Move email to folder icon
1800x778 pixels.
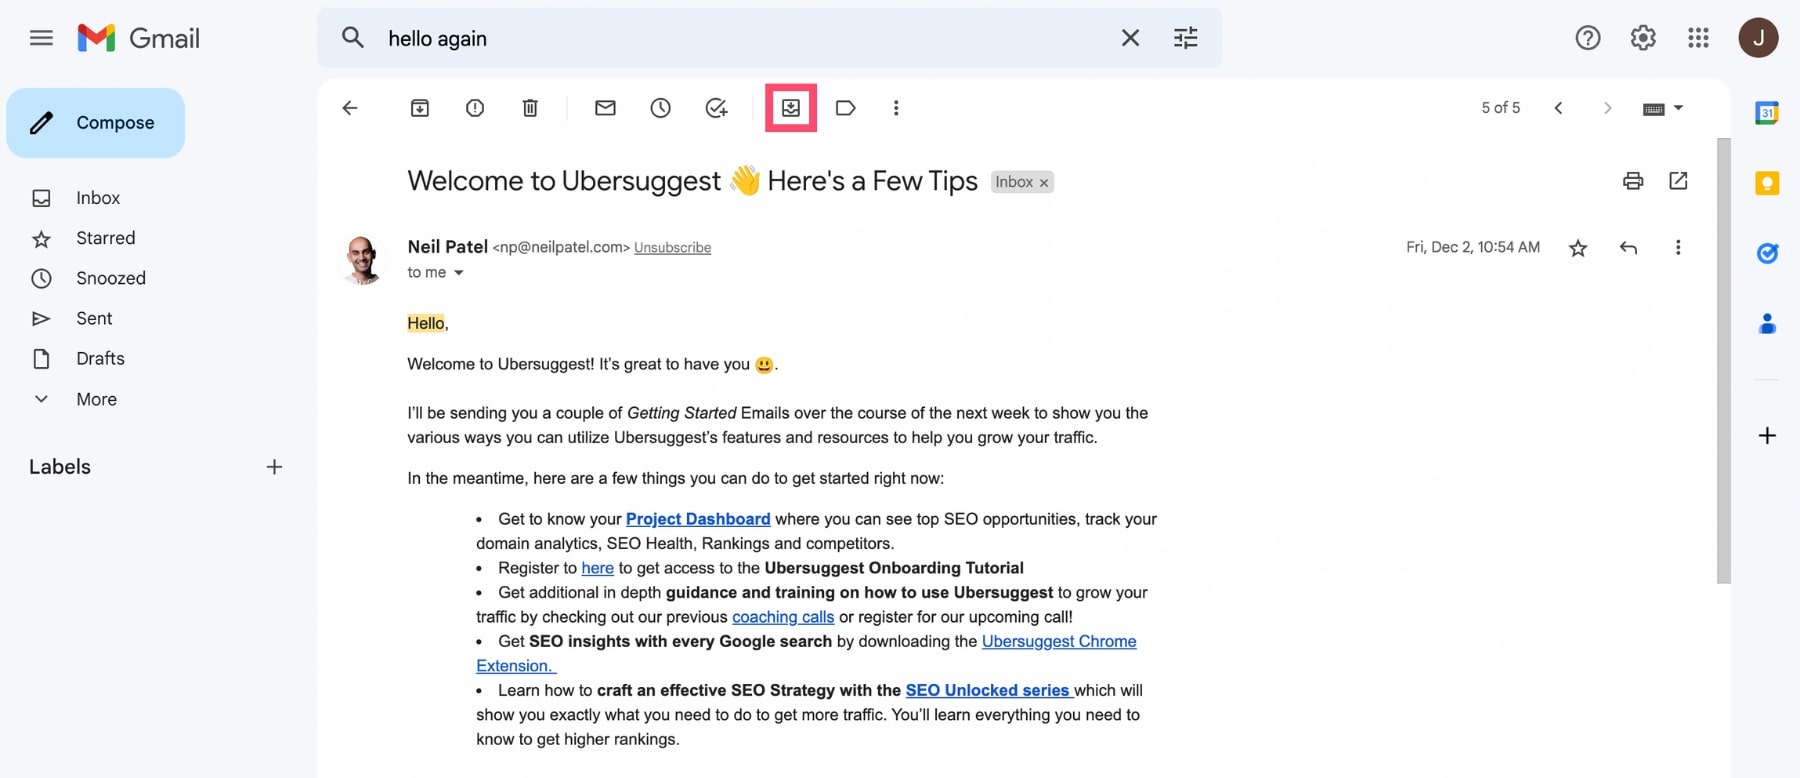click(791, 108)
